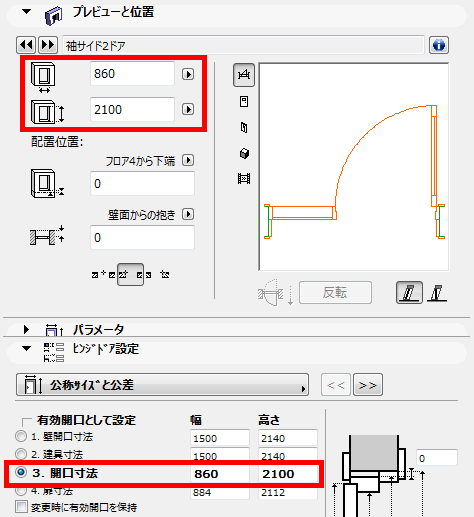Click the width field showing 860
The image size is (474, 517).
coord(132,74)
